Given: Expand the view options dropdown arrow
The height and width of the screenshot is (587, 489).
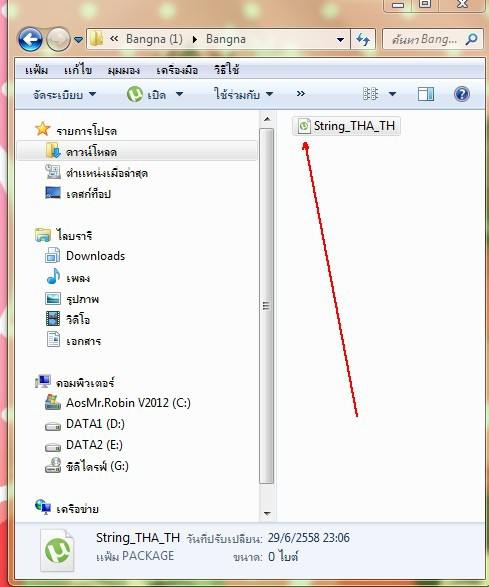Looking at the screenshot, I should (392, 94).
